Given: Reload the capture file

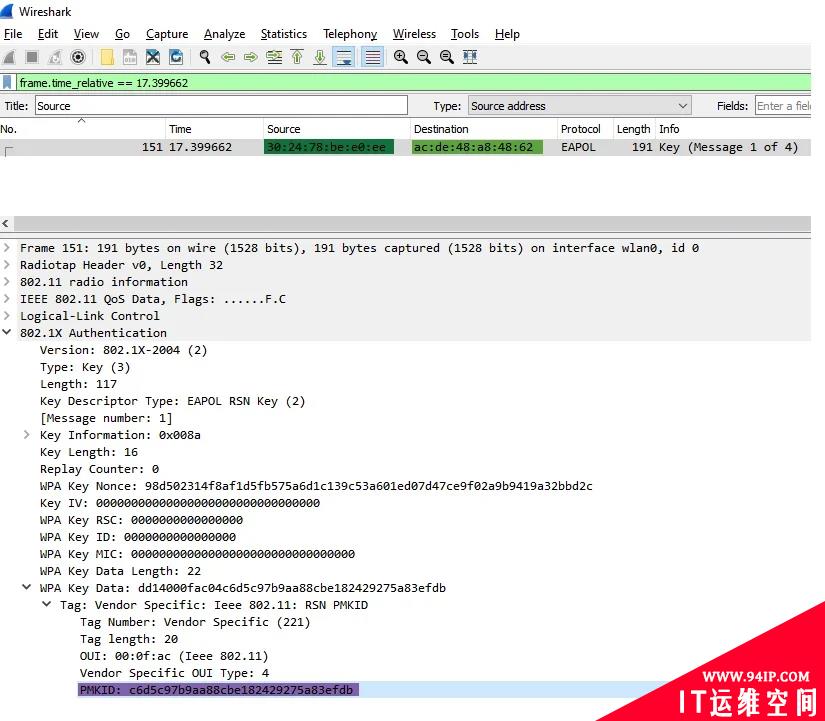Looking at the screenshot, I should (176, 57).
